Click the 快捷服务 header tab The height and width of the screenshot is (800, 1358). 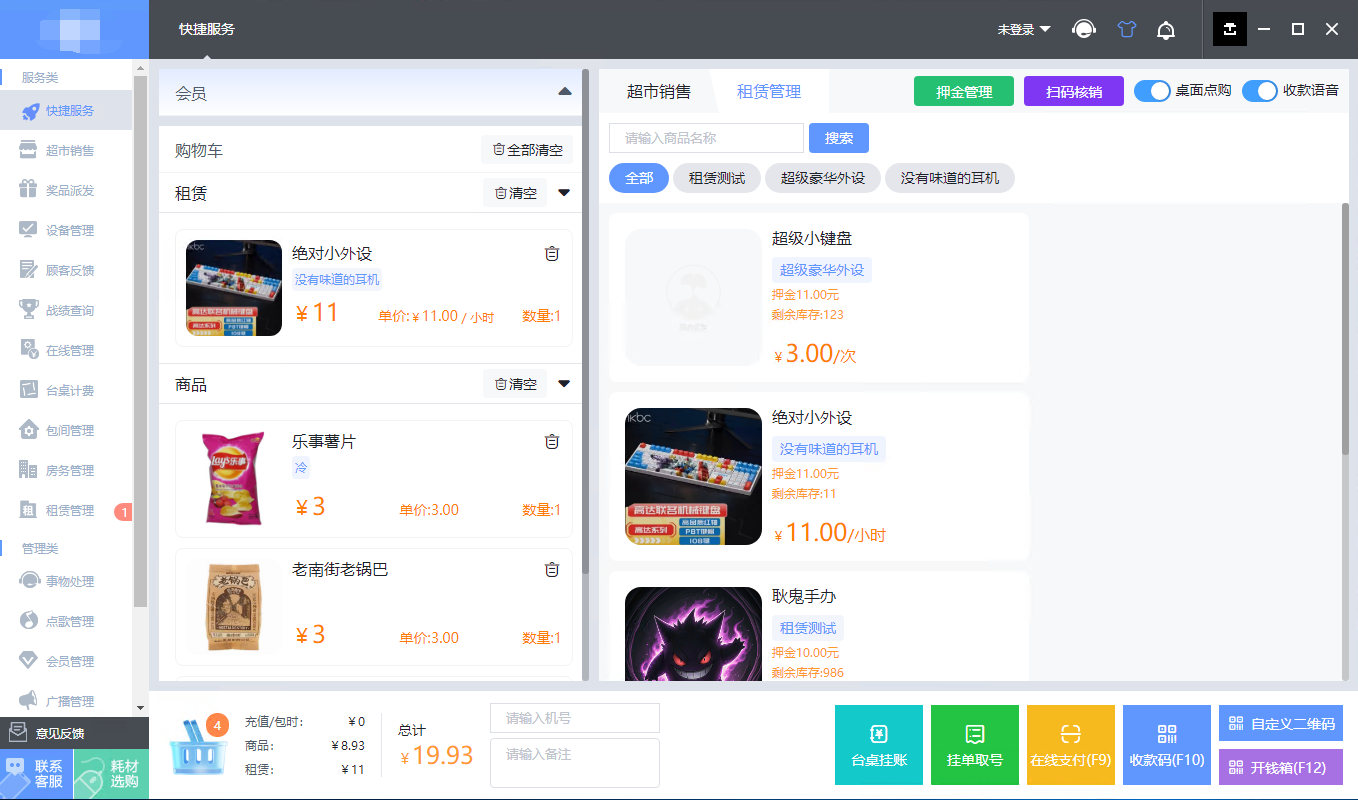pyautogui.click(x=207, y=29)
